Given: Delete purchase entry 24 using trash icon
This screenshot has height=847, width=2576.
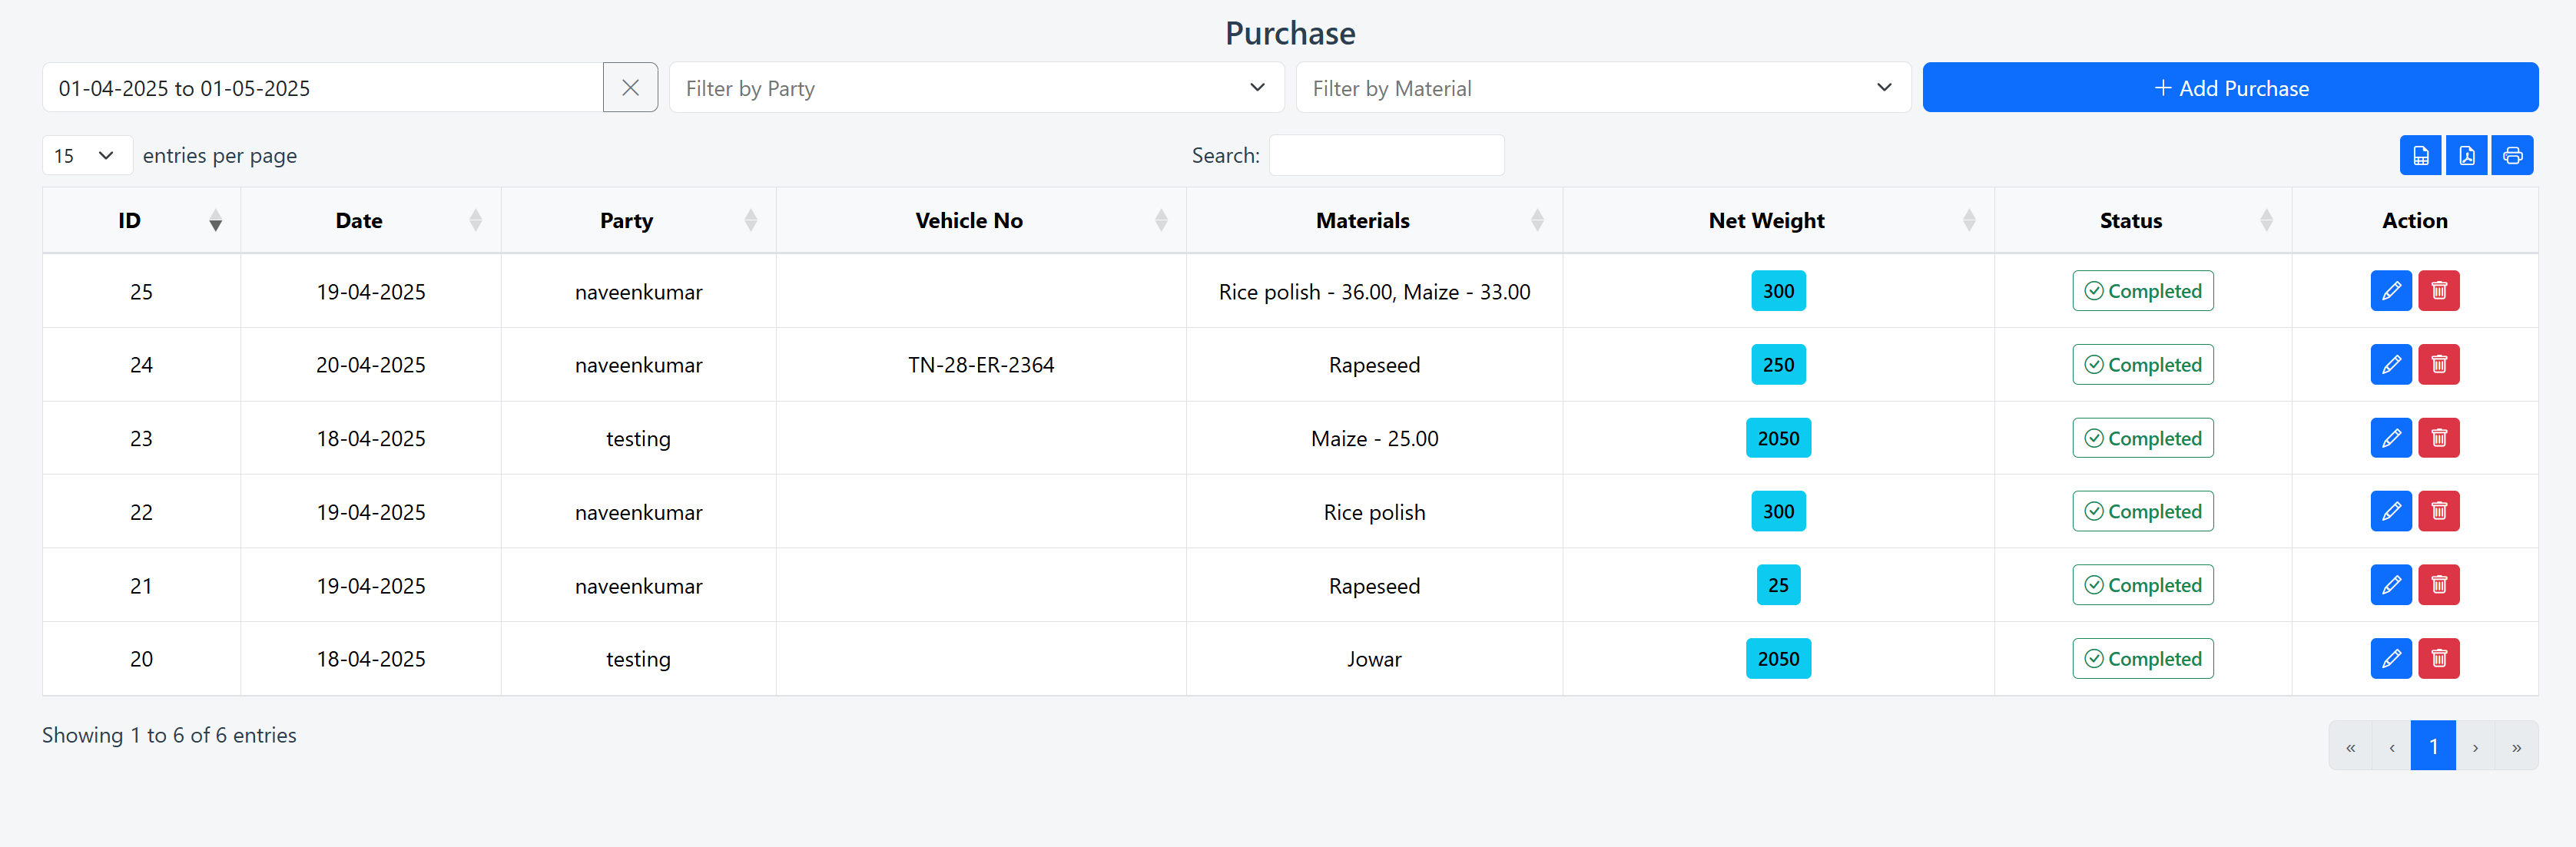Looking at the screenshot, I should click(2439, 364).
